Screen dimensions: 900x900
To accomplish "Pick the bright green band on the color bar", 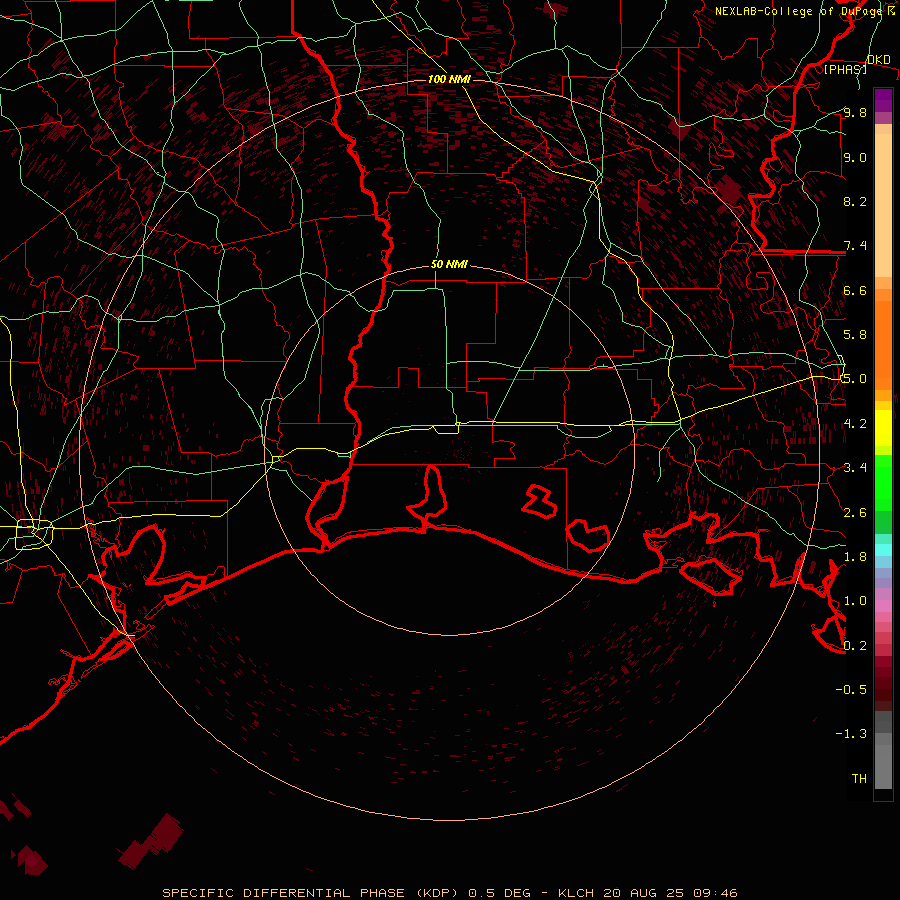I will [x=883, y=482].
